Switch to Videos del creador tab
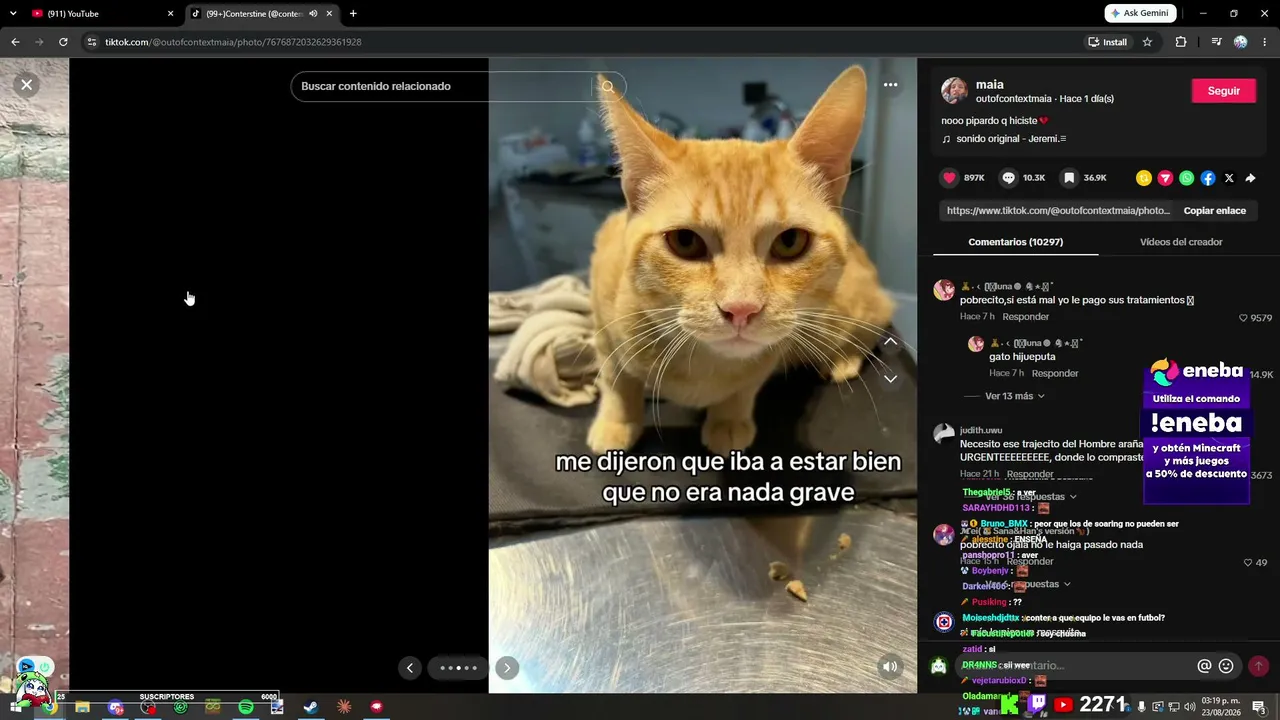The width and height of the screenshot is (1280, 720). pos(1181,242)
